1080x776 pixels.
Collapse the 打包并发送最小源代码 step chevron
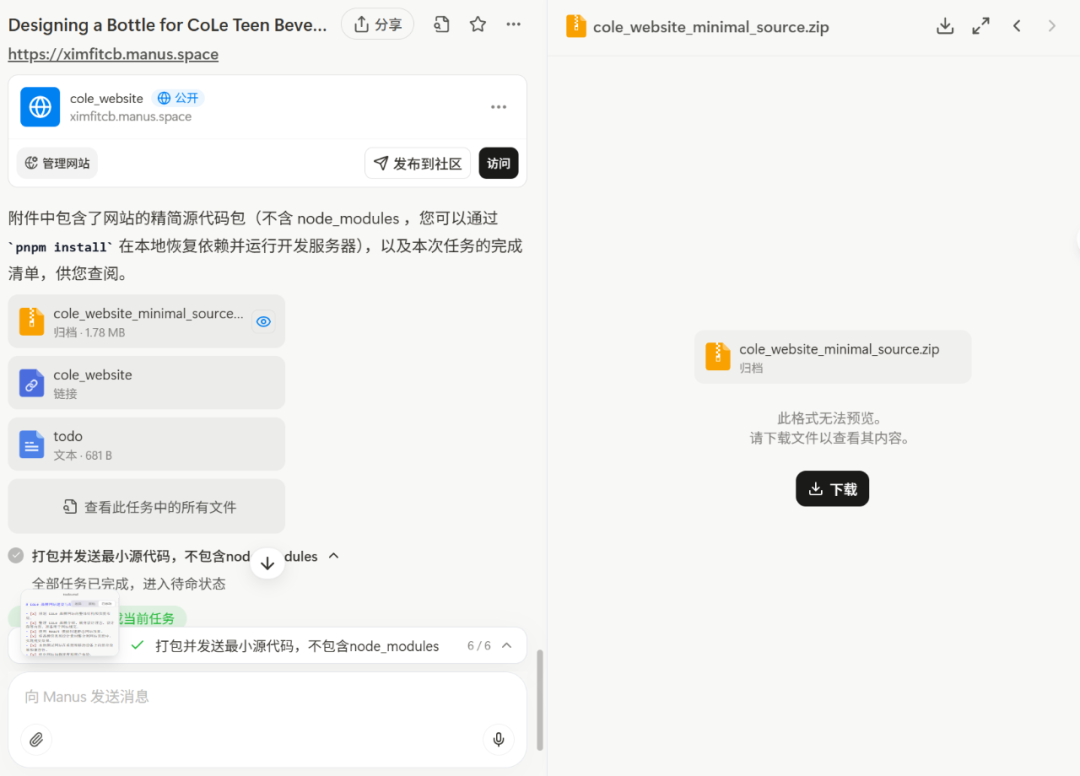point(334,556)
